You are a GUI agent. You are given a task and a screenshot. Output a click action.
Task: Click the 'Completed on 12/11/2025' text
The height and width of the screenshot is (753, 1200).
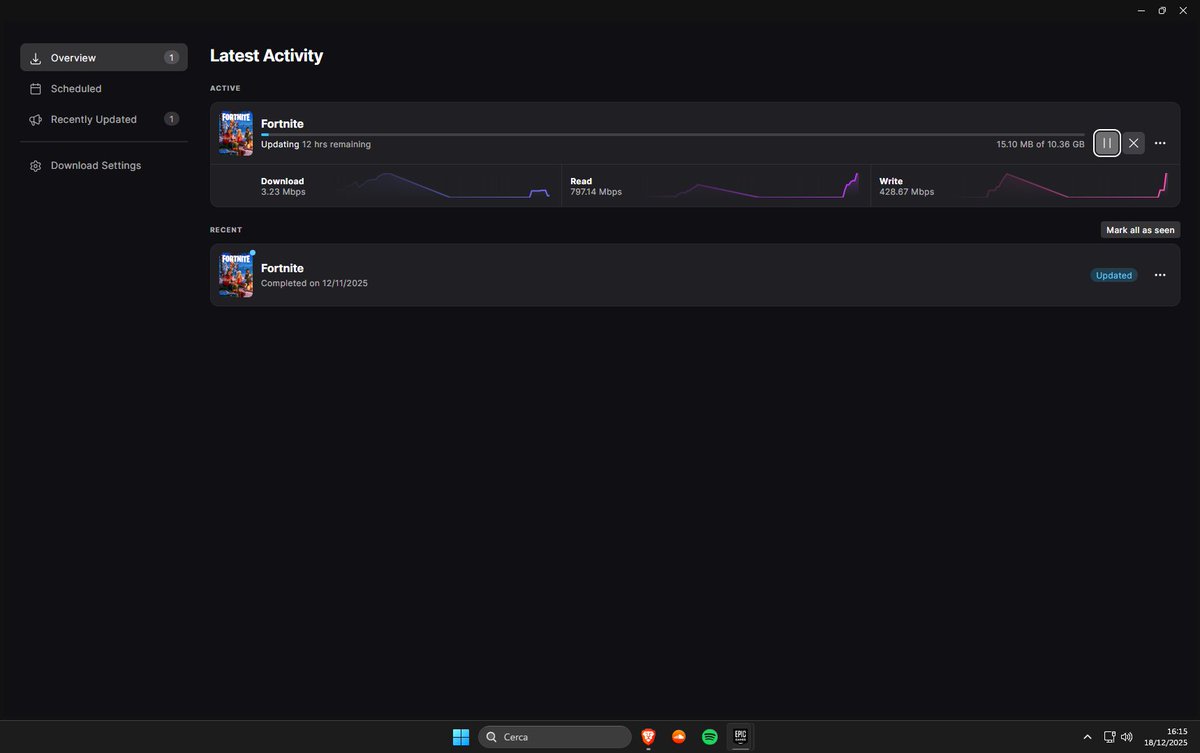314,283
